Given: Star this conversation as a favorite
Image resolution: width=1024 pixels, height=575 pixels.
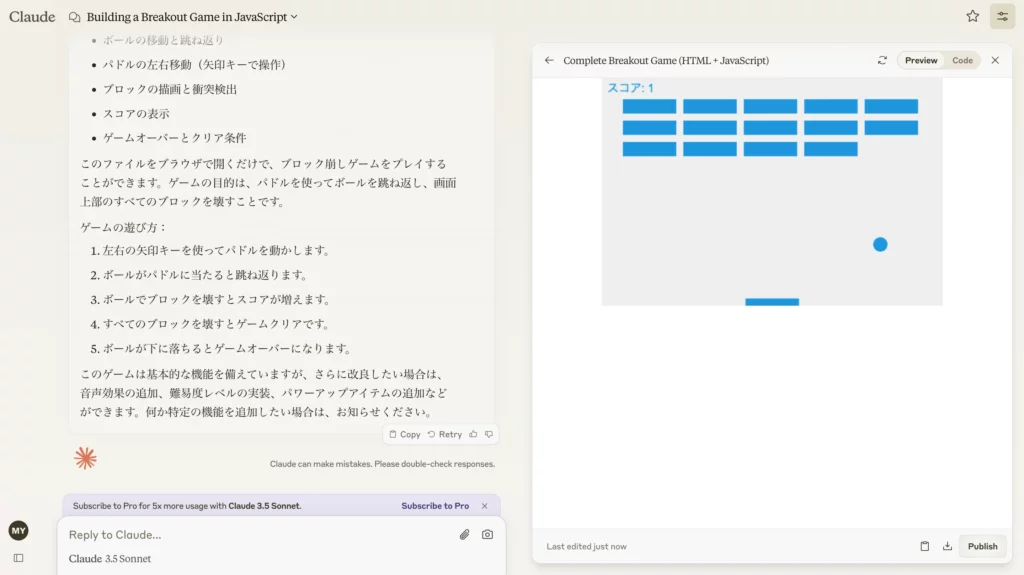Looking at the screenshot, I should [x=972, y=16].
